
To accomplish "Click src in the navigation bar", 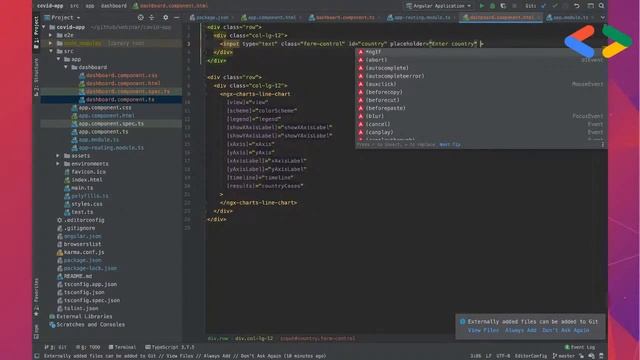I will [x=74, y=6].
